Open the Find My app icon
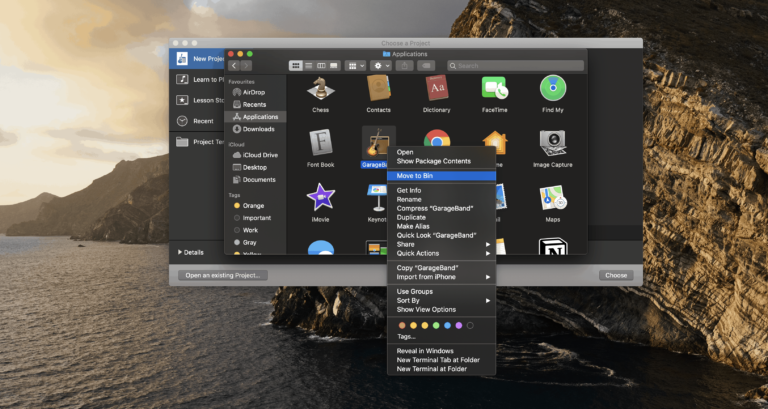Screen dimensions: 768x409 tap(553, 89)
